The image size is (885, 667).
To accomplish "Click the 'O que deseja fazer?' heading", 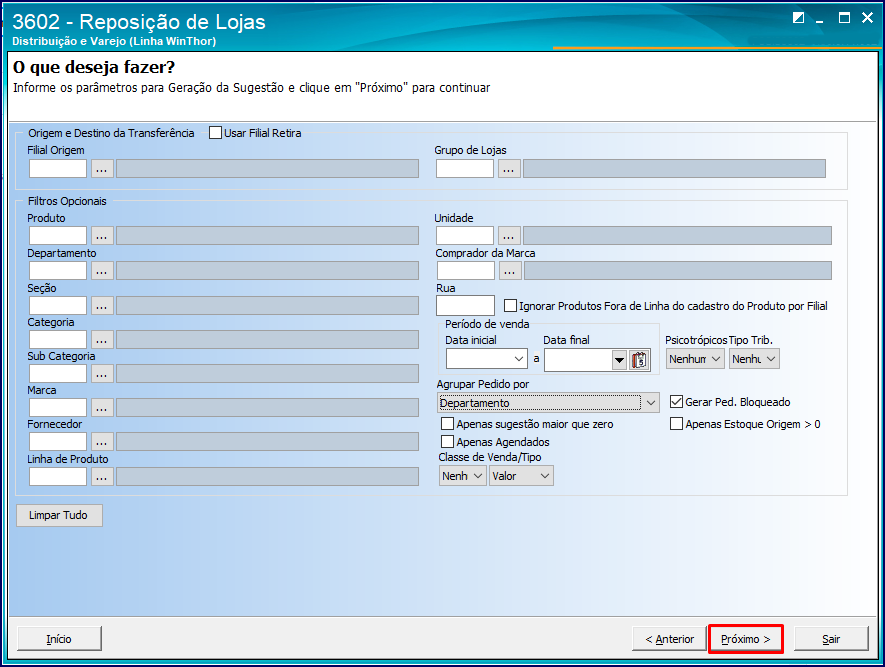I will tap(94, 67).
